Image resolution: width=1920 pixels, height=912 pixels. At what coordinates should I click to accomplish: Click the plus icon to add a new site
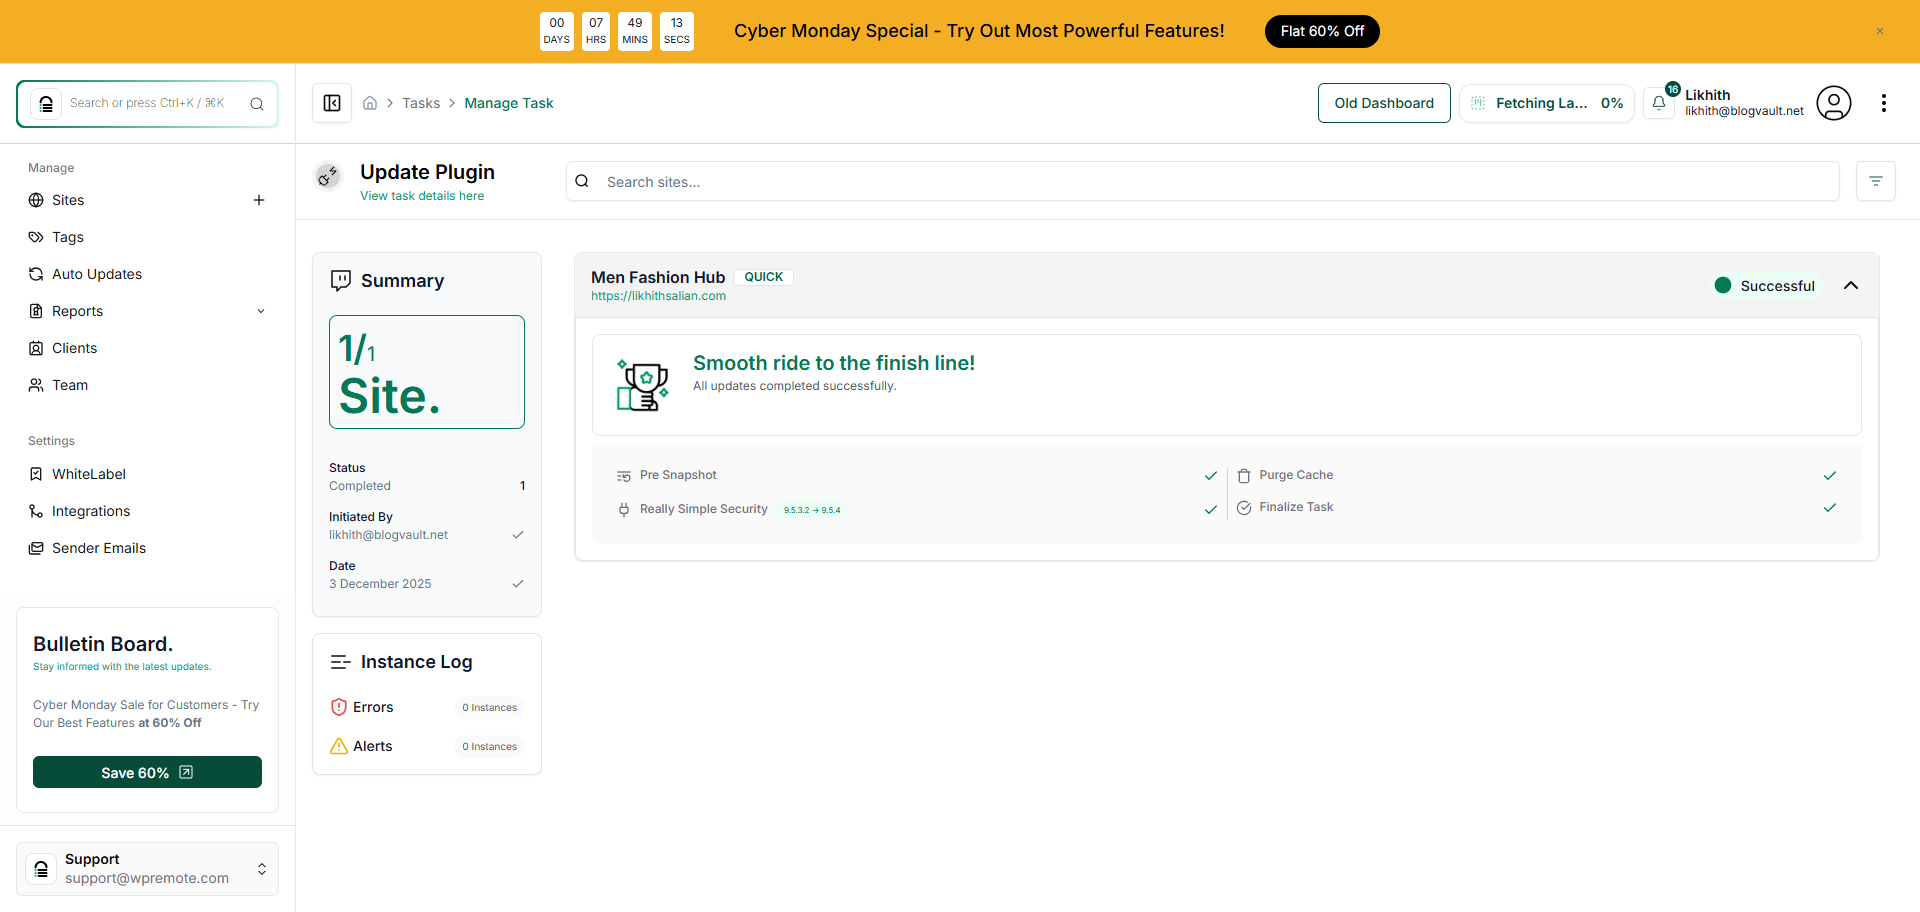(x=259, y=200)
